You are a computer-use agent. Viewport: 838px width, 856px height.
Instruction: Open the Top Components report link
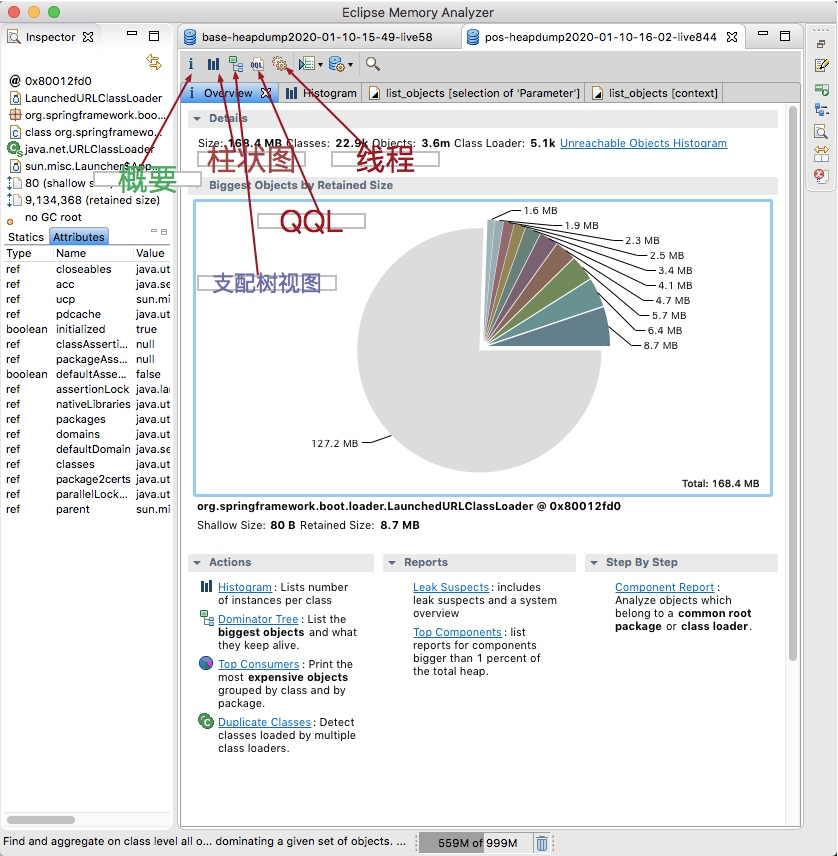(457, 632)
